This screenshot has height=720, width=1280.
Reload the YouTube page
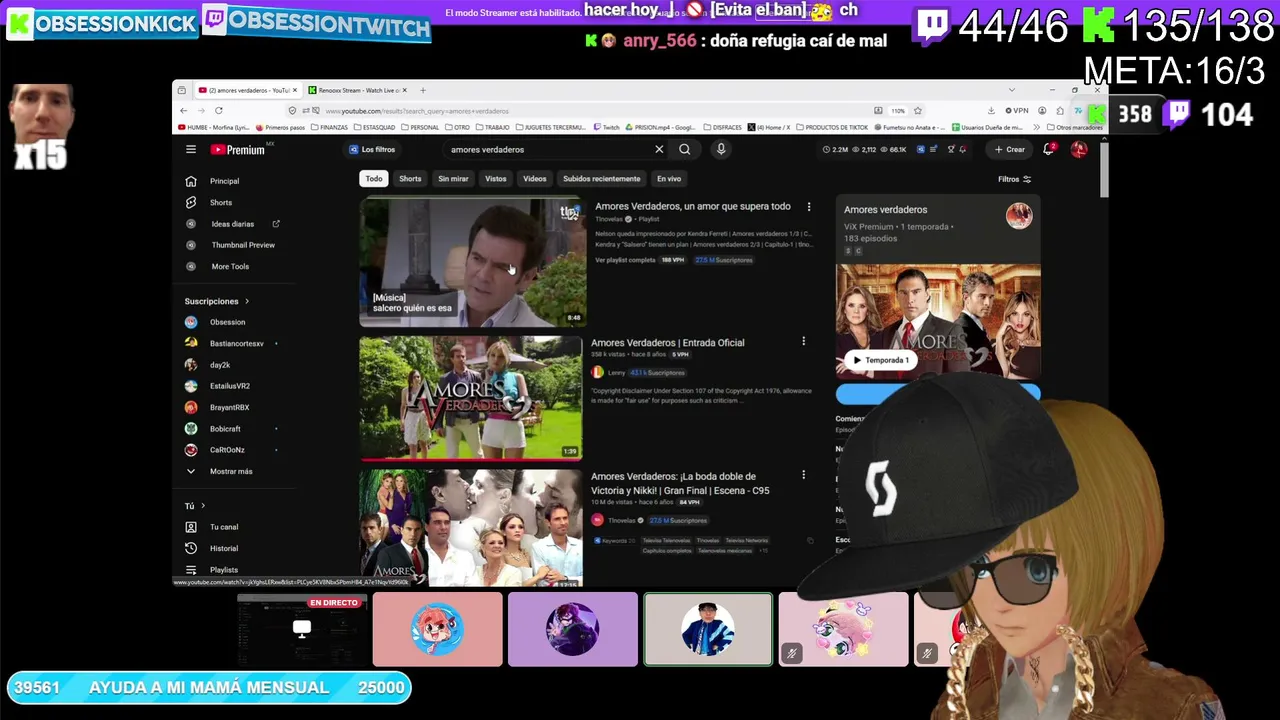(219, 111)
